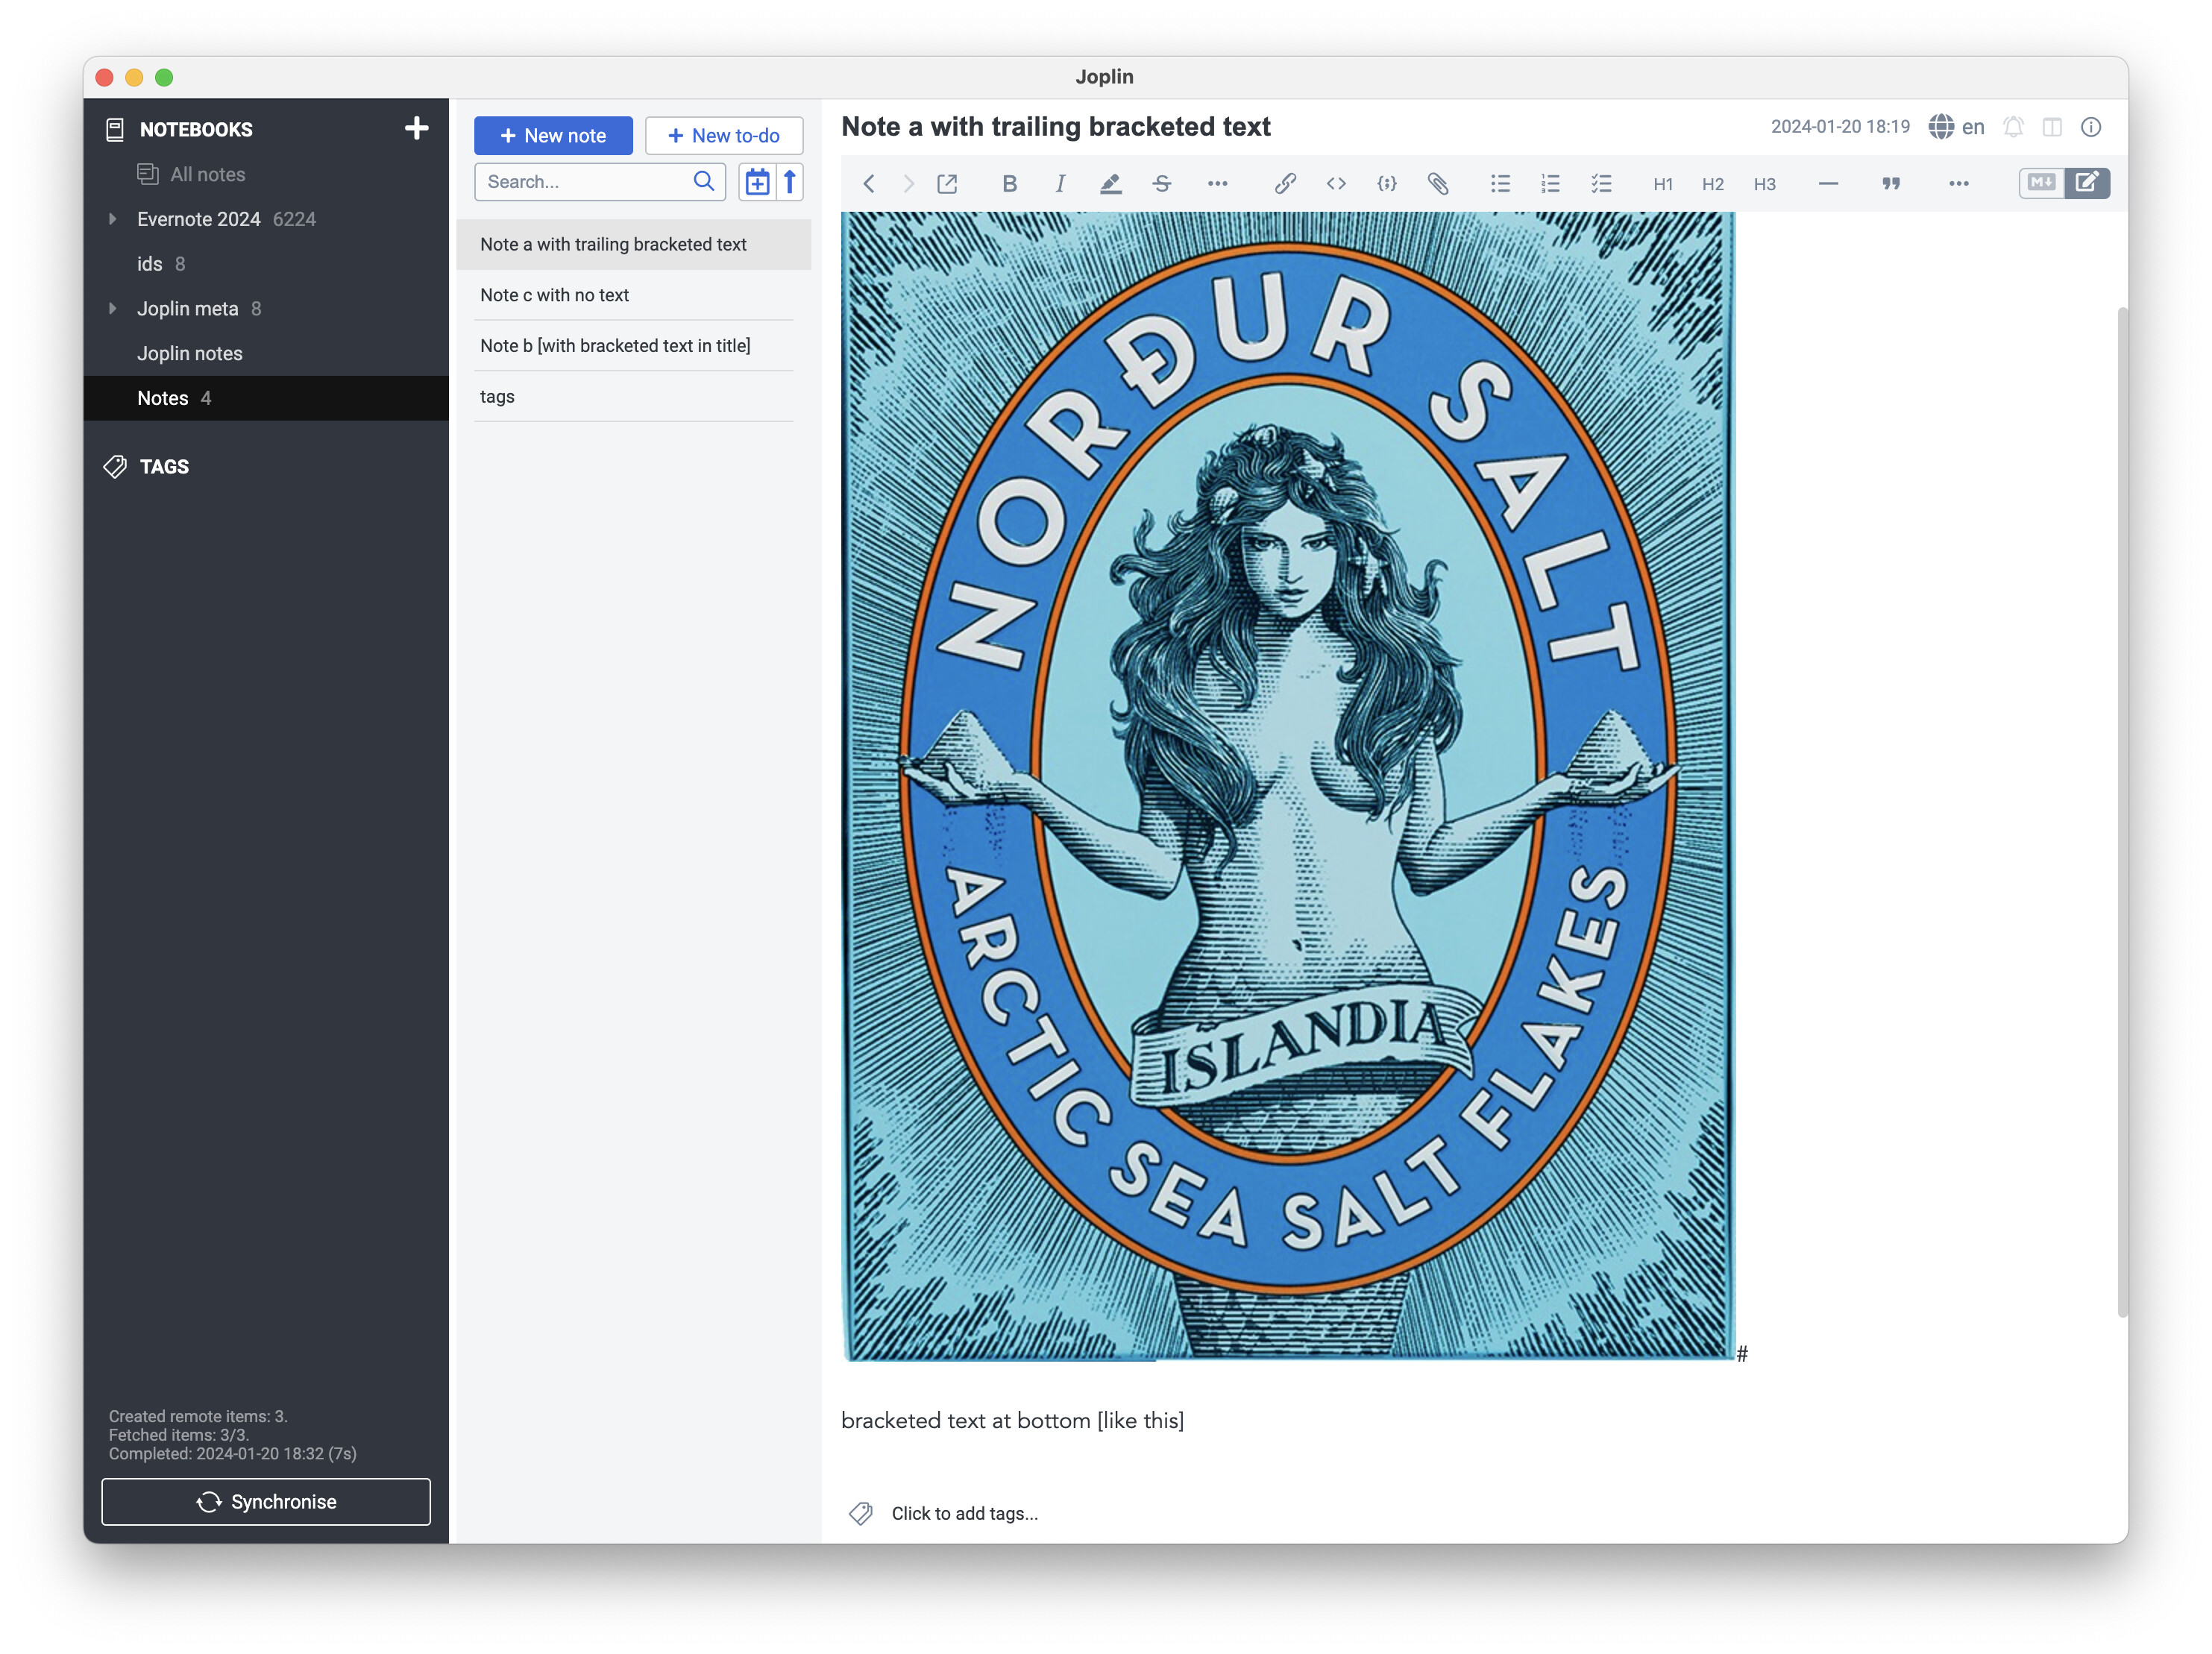Open note in external editor

coord(947,184)
